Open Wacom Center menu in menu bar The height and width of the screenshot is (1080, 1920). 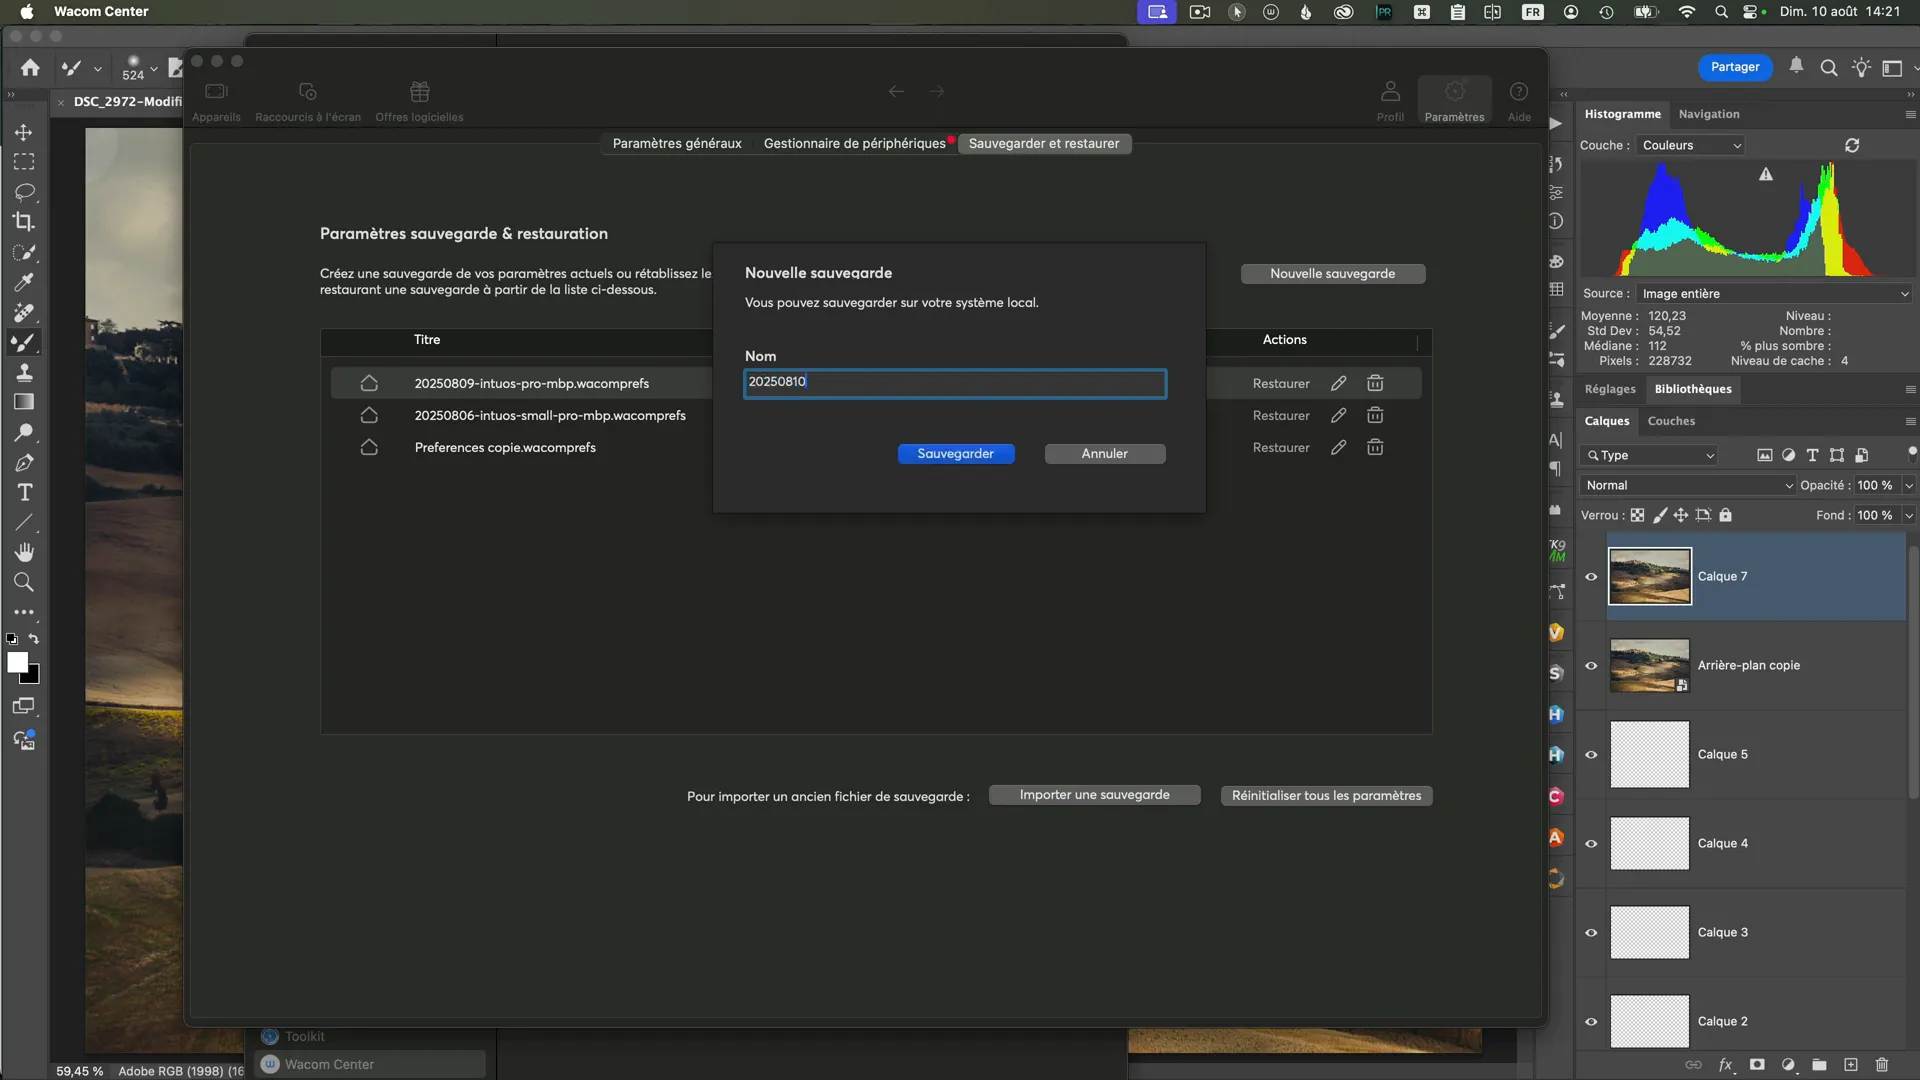pos(101,12)
